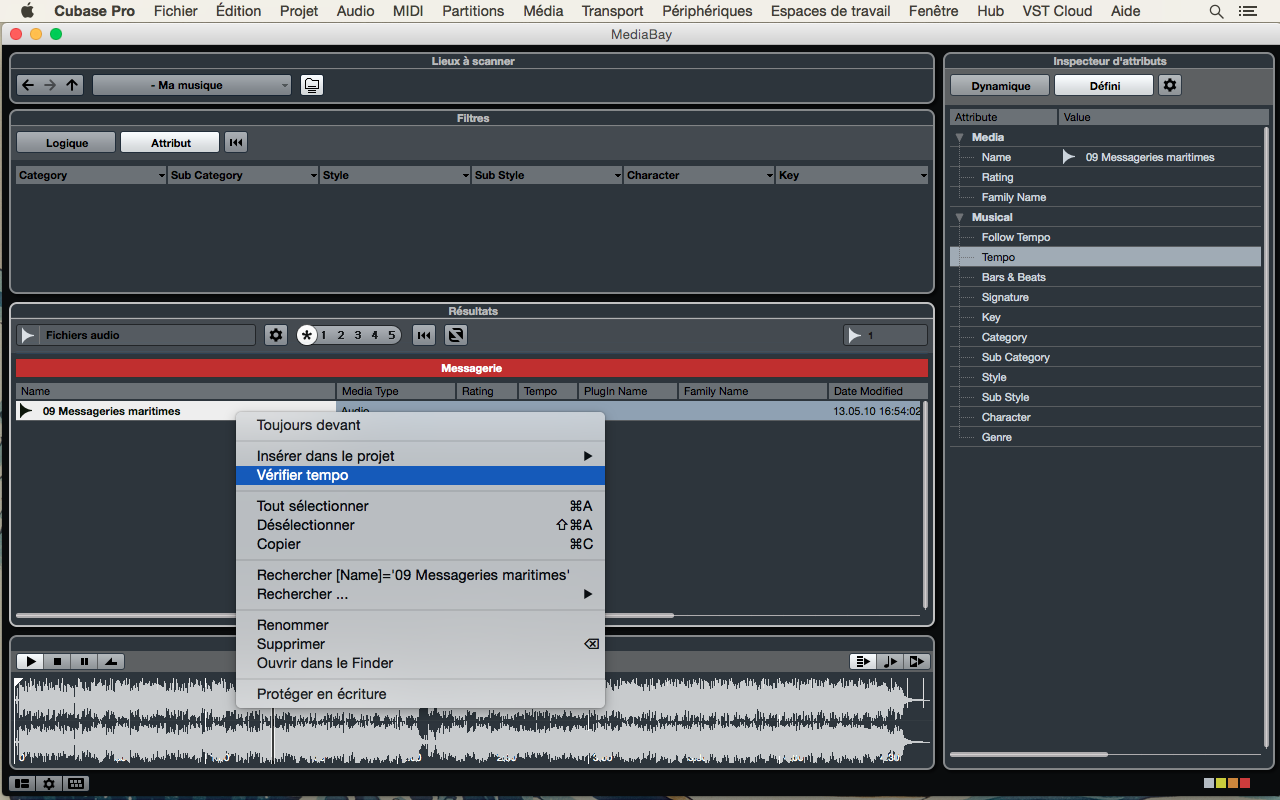Enable auto play for new selections
Screen dimensions: 1280x800
(x=863, y=661)
